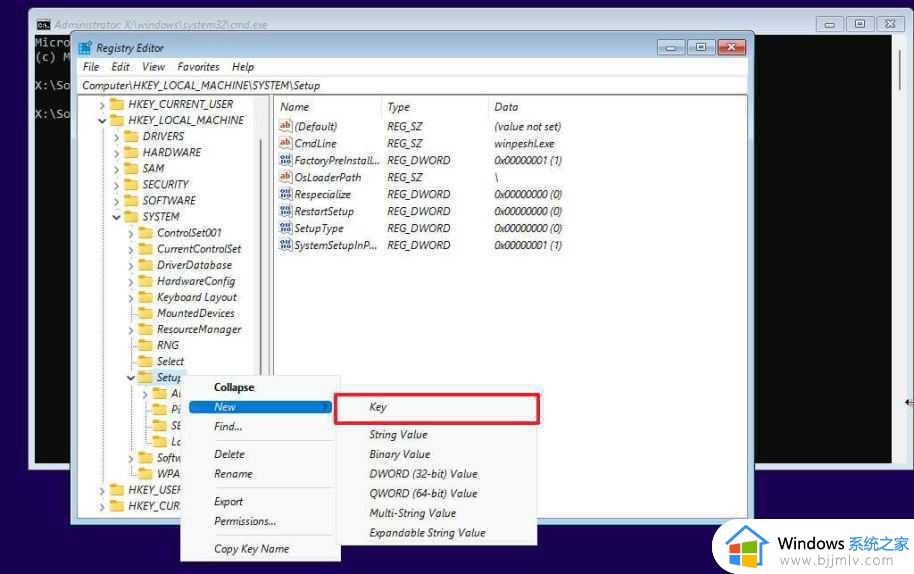Click the SYSTEM folder icon

click(x=131, y=217)
